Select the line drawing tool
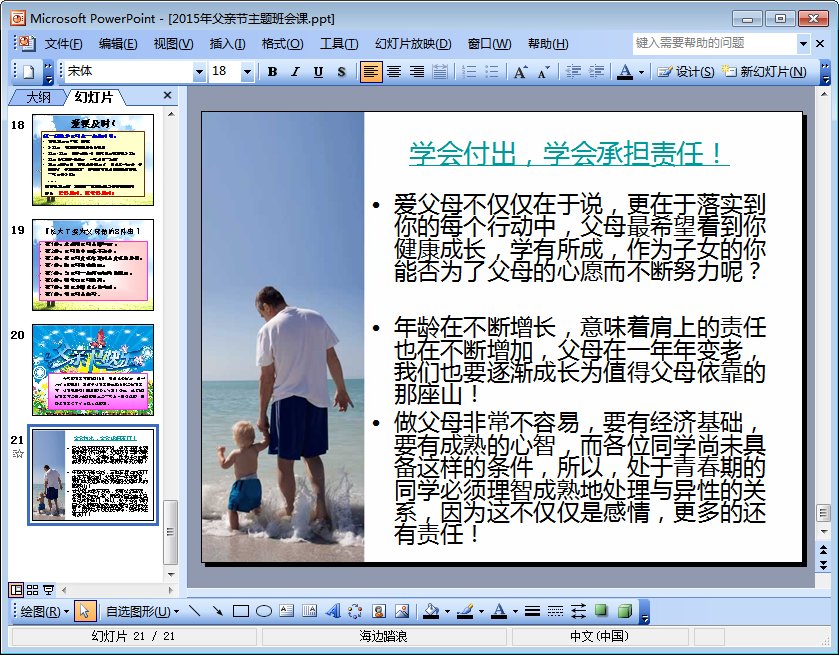This screenshot has width=839, height=655. [x=195, y=611]
